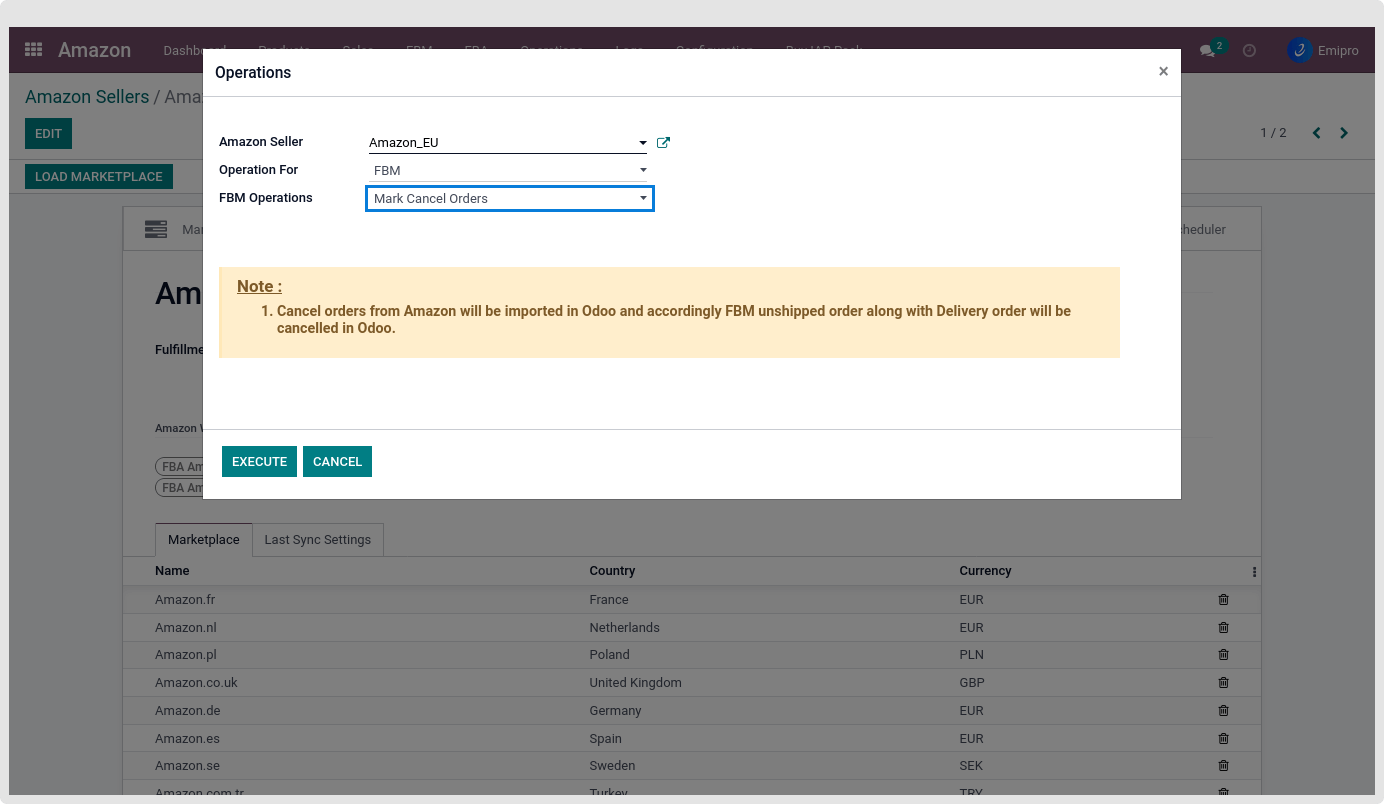The height and width of the screenshot is (804, 1384).
Task: Click the Cancel button
Action: 337,462
